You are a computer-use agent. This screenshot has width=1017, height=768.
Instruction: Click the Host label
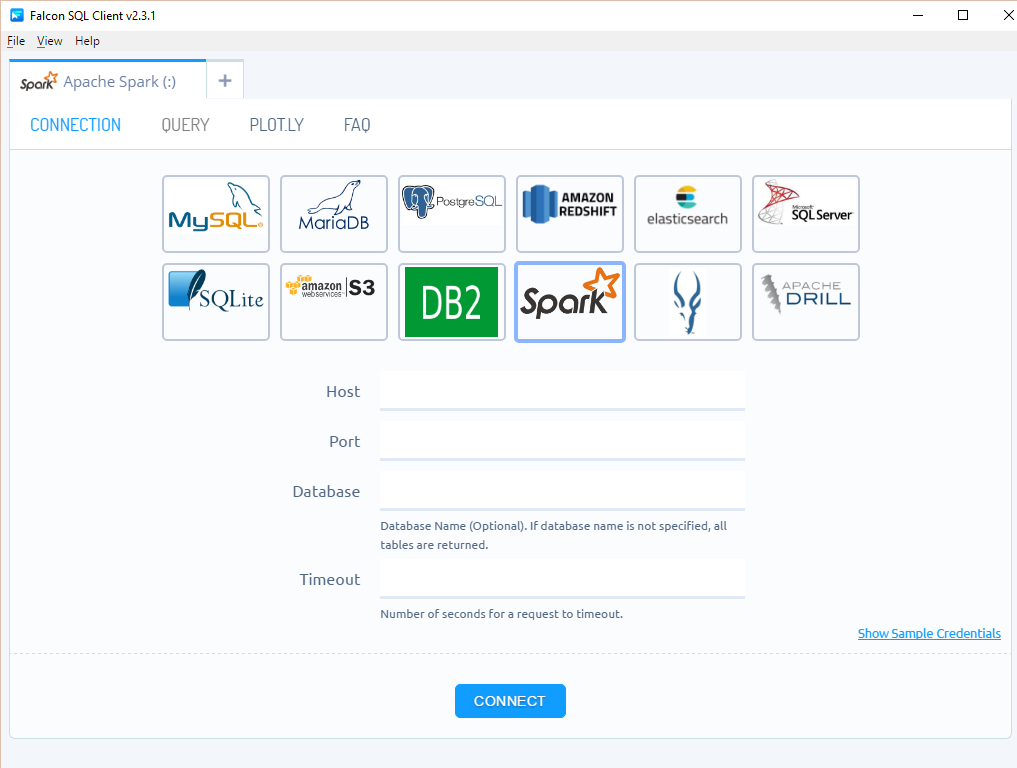click(343, 392)
